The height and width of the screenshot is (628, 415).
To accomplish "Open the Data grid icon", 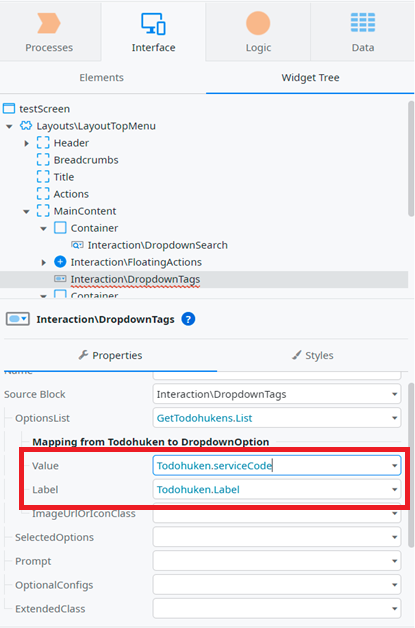I will 363,22.
